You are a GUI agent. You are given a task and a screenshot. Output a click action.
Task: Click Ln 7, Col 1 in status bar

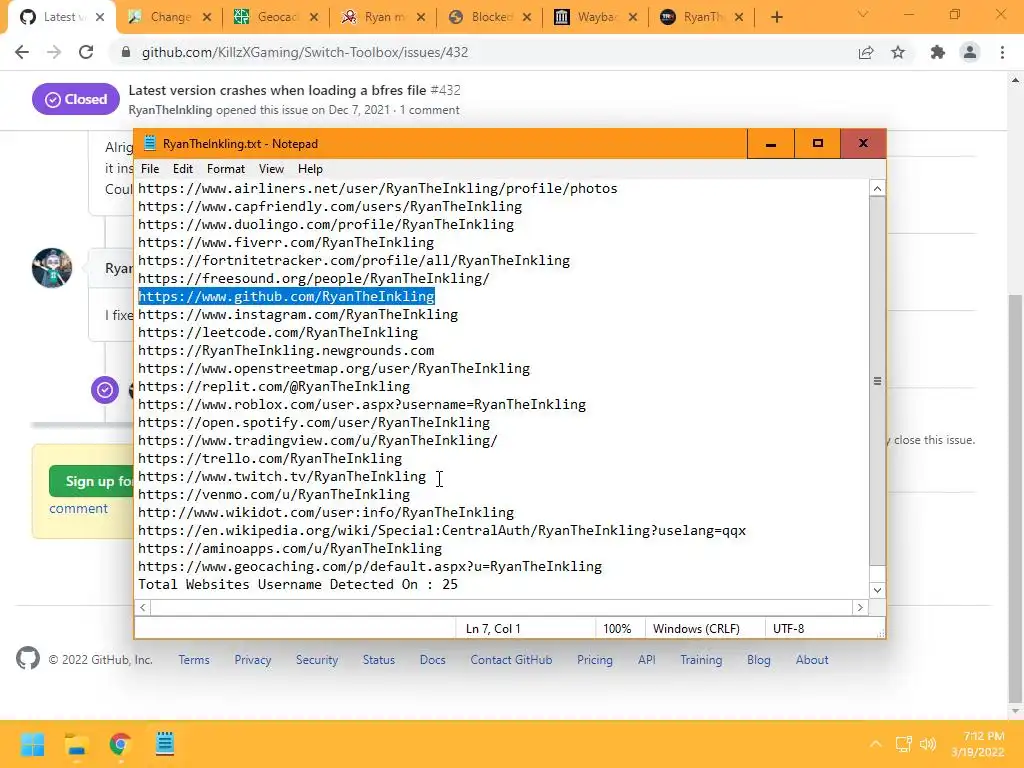493,629
